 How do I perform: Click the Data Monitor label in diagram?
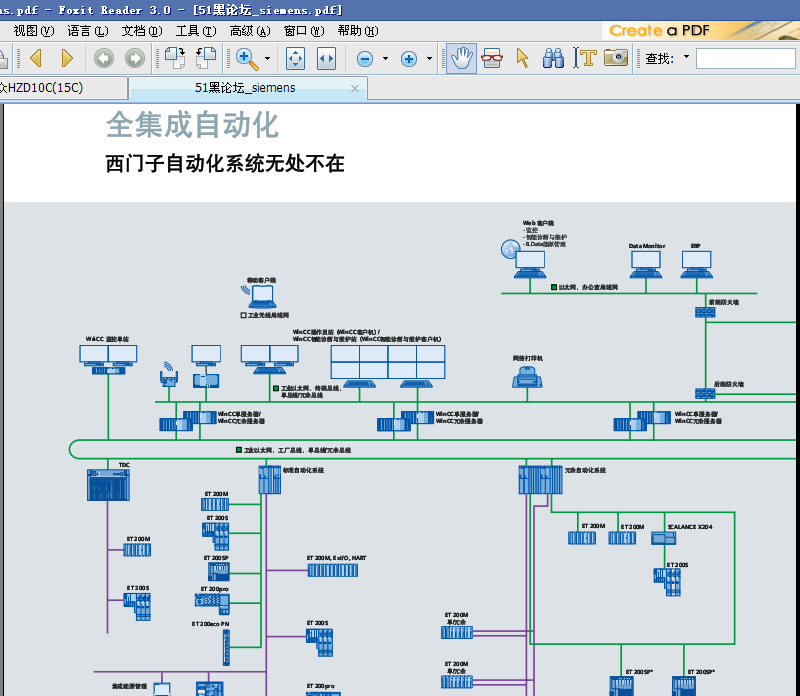click(x=647, y=246)
